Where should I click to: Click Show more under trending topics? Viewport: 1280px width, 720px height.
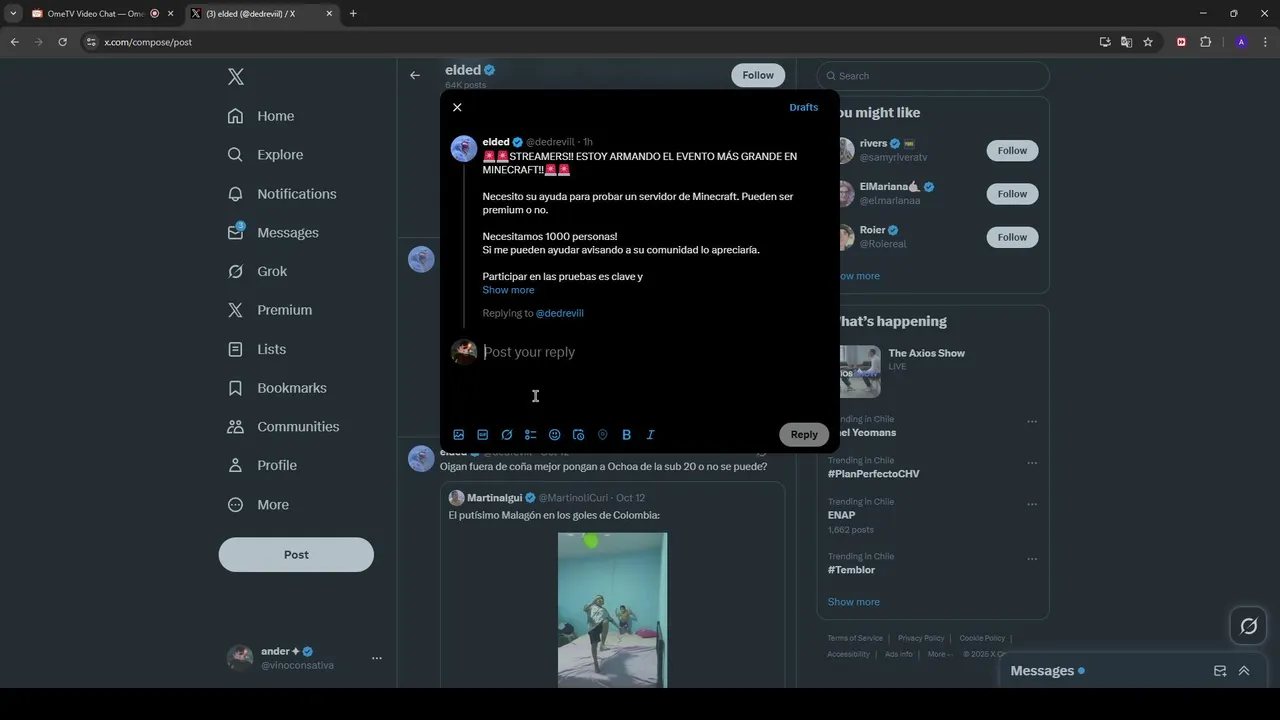(853, 602)
